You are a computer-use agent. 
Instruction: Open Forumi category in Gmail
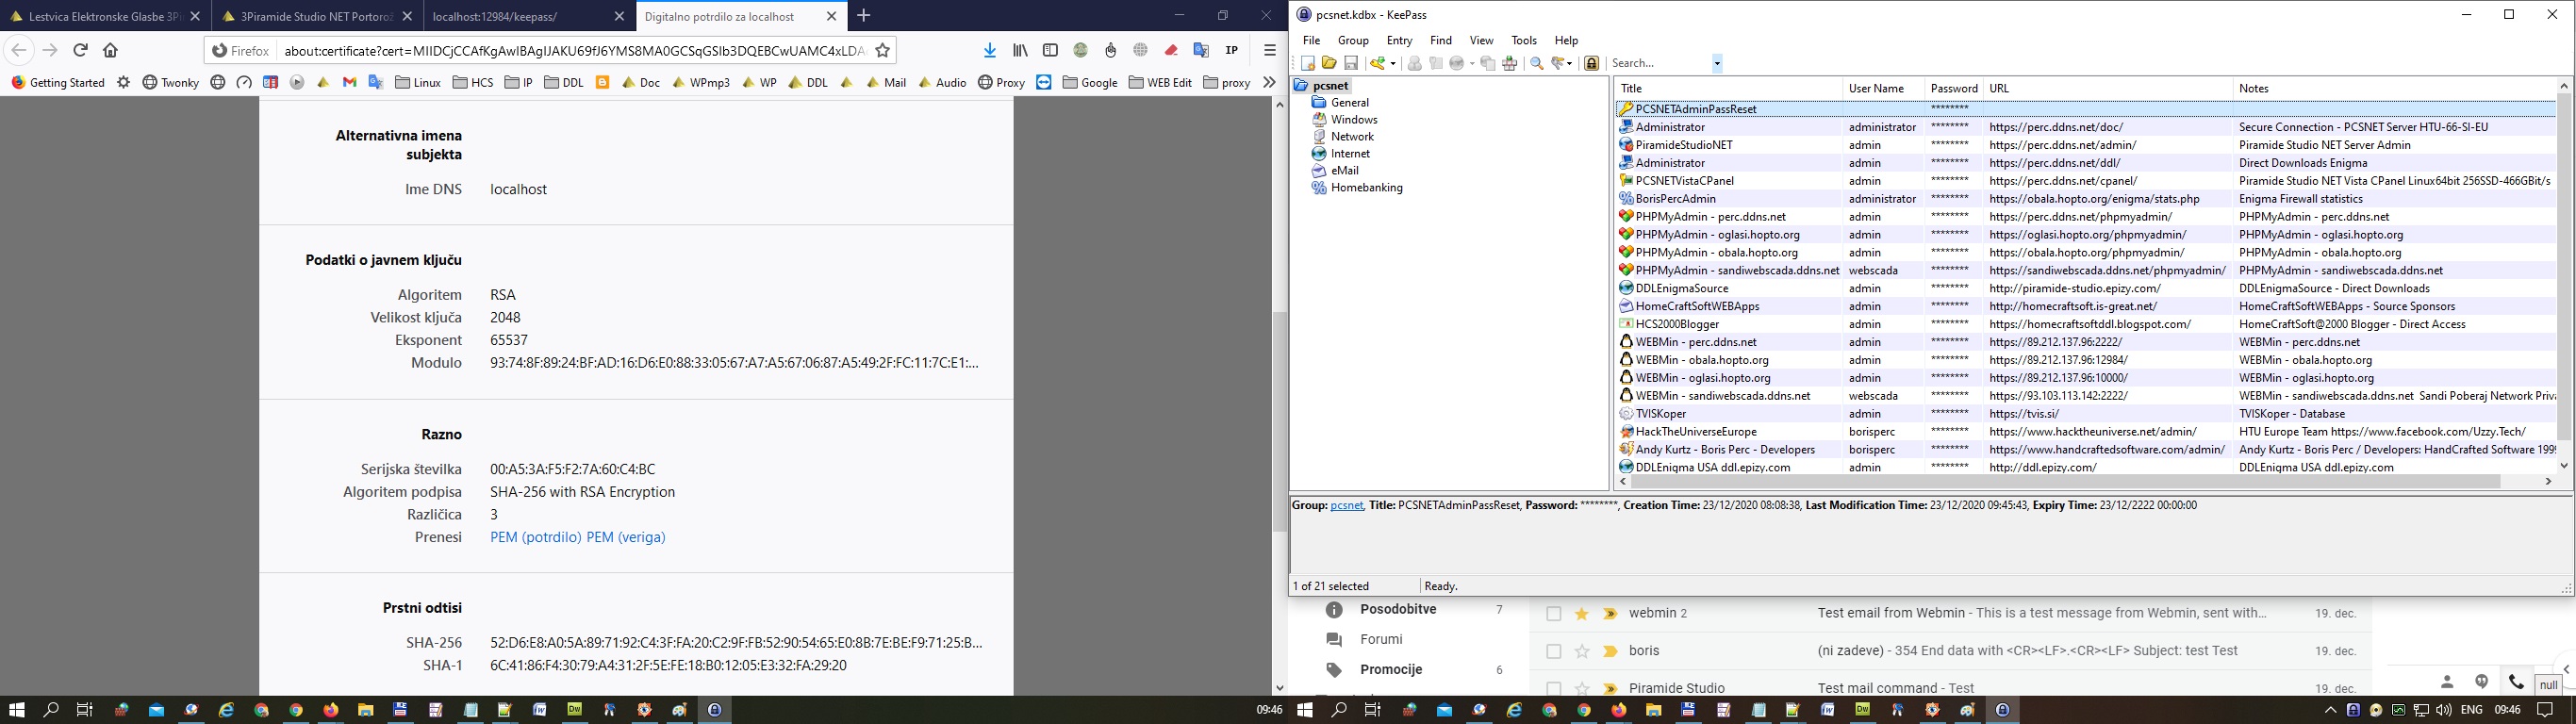pos(1381,639)
